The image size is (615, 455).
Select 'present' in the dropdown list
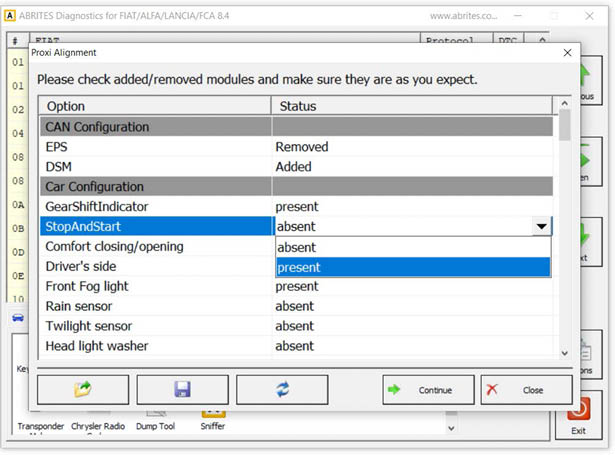click(x=413, y=267)
